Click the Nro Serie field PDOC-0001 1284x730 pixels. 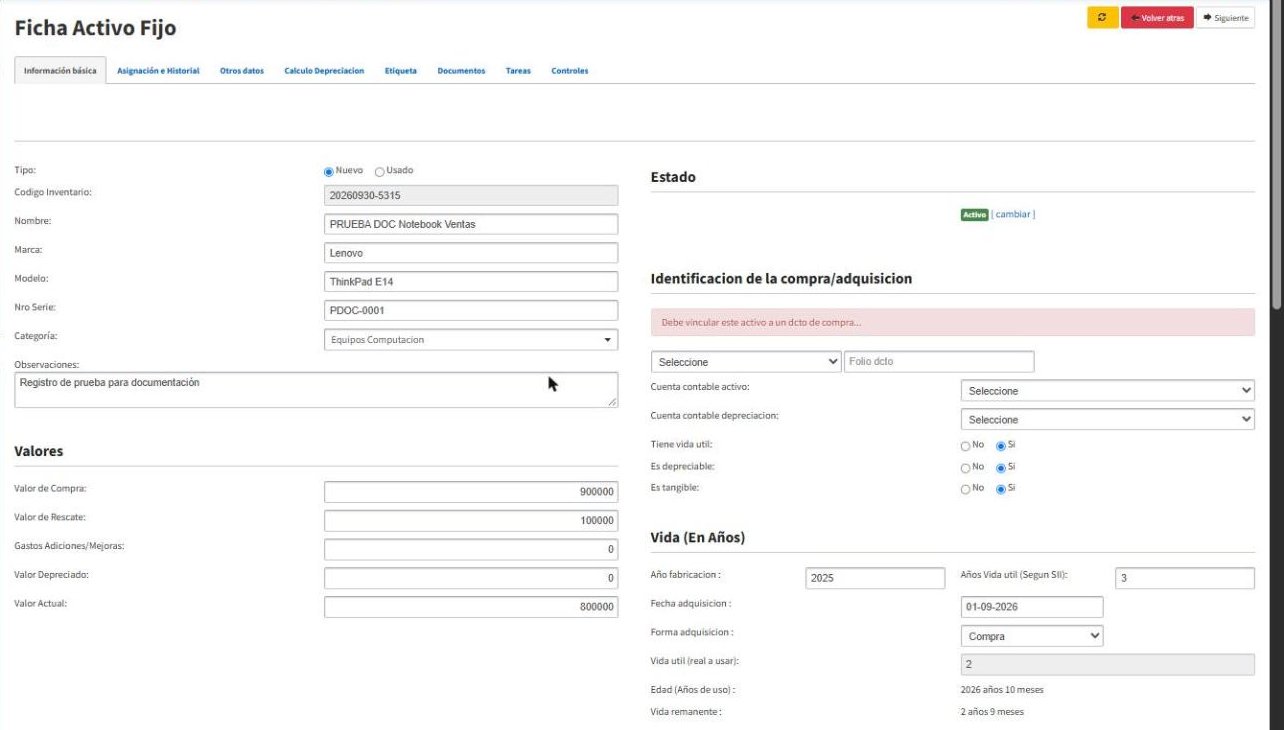point(471,311)
